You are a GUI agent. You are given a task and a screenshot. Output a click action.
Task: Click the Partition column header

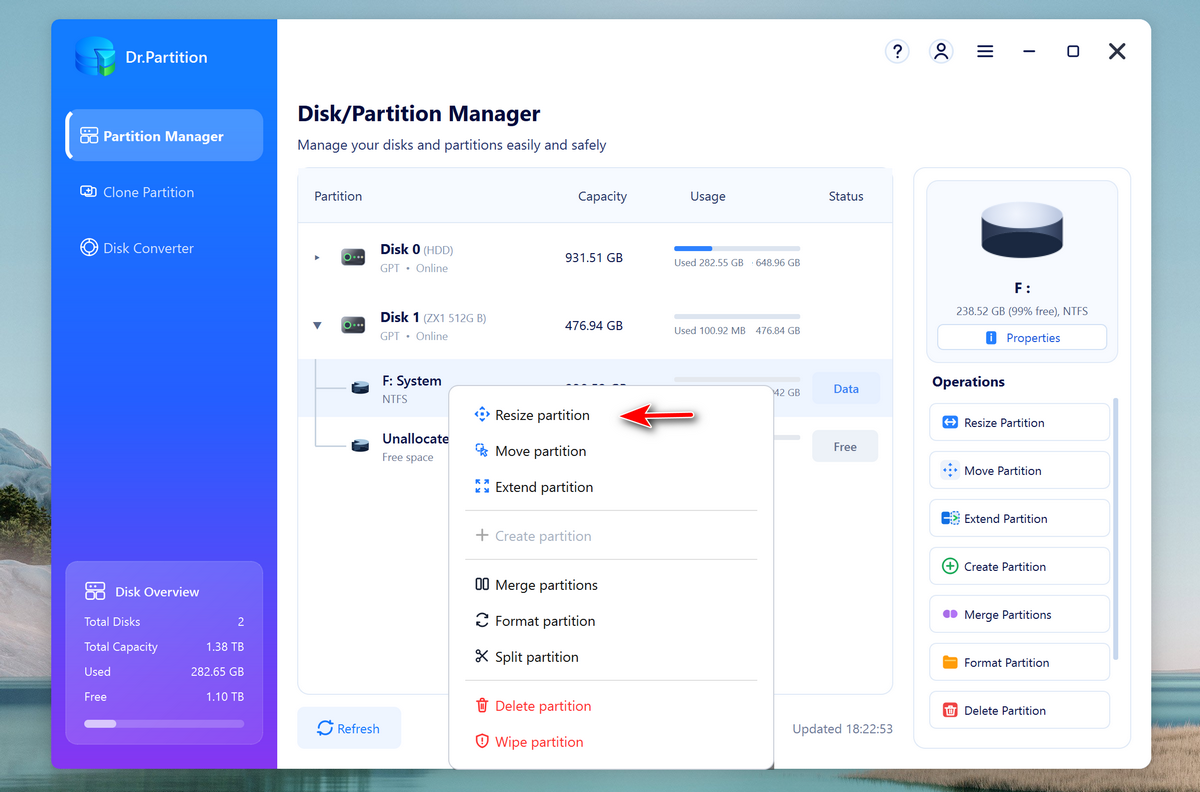coord(338,196)
